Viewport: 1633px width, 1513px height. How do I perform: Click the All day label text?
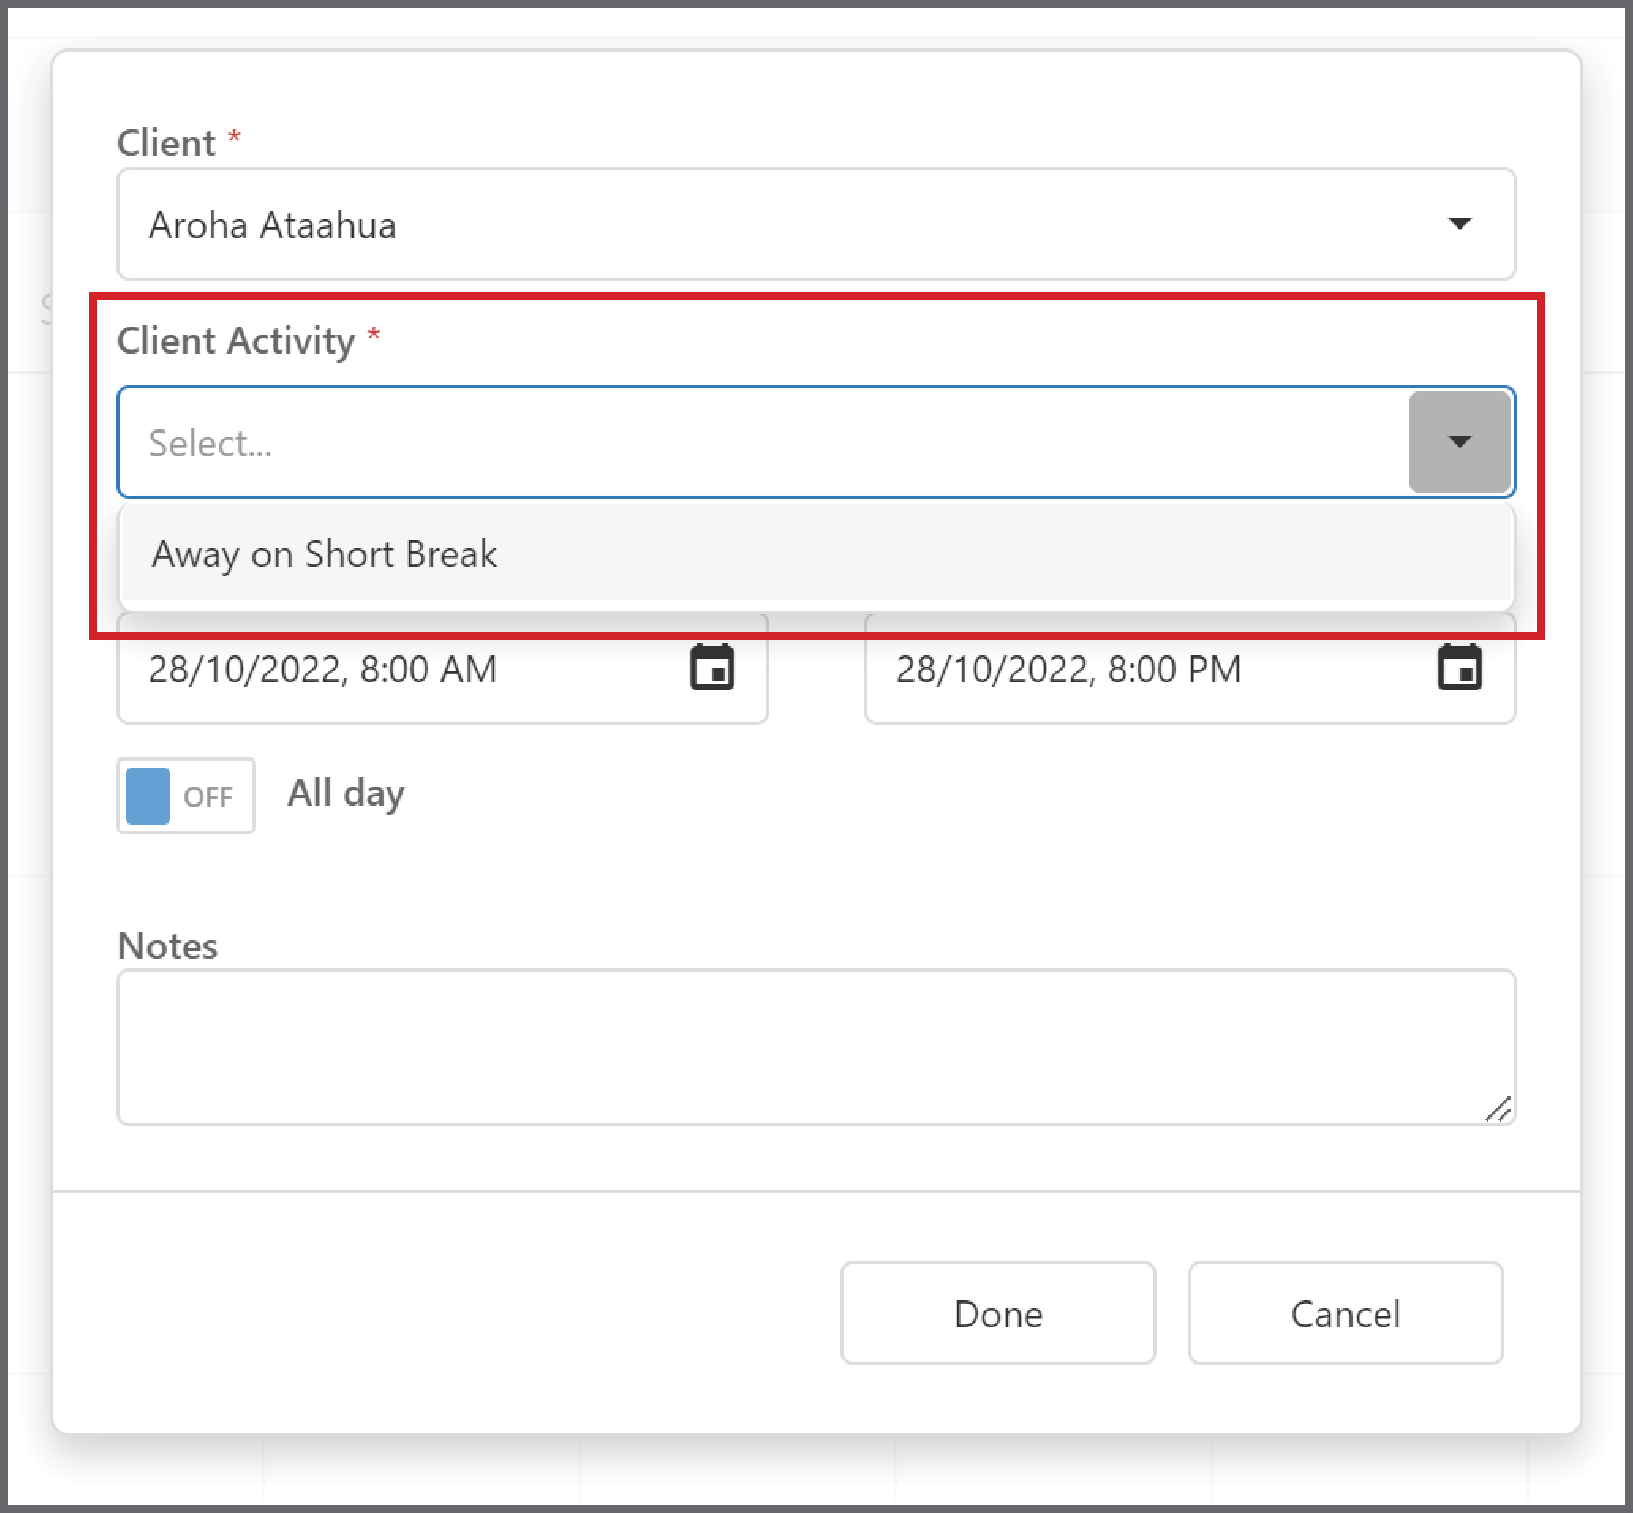[x=346, y=794]
